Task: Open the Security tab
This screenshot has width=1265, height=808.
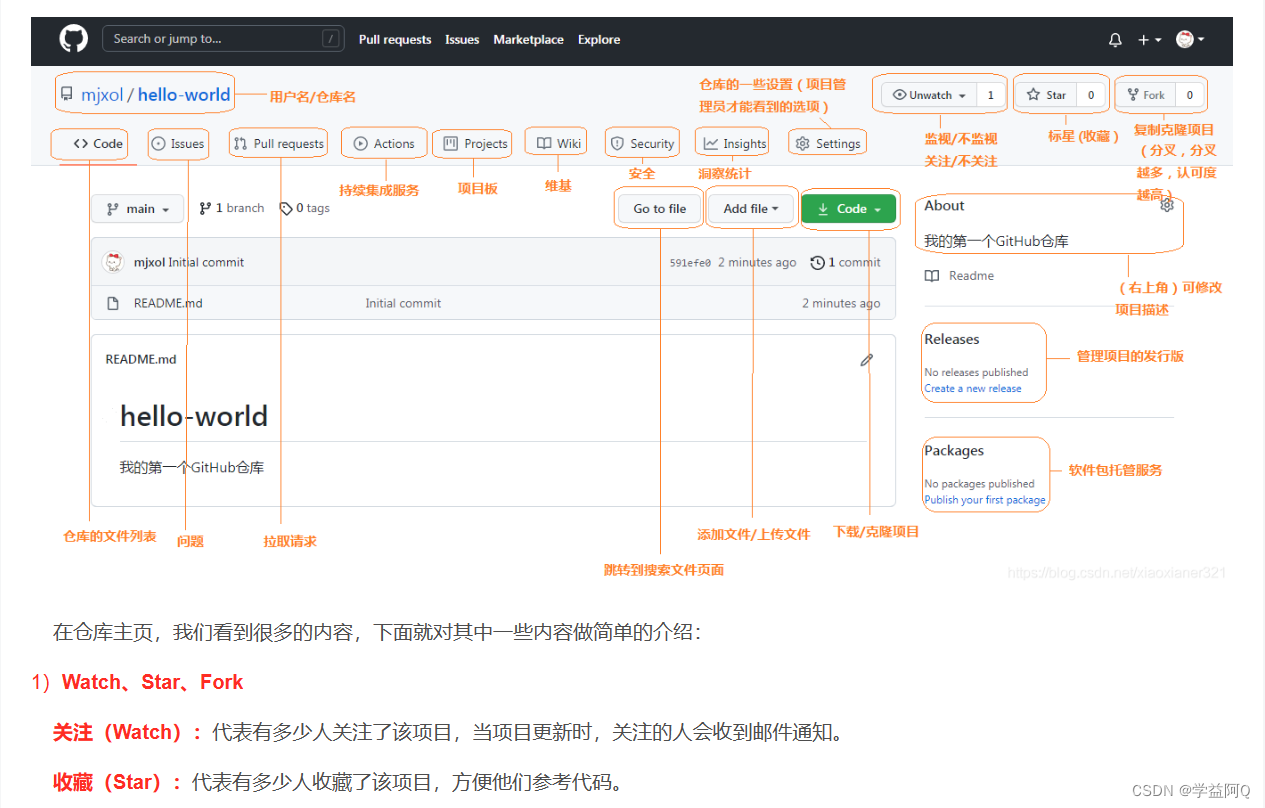Action: click(x=642, y=144)
